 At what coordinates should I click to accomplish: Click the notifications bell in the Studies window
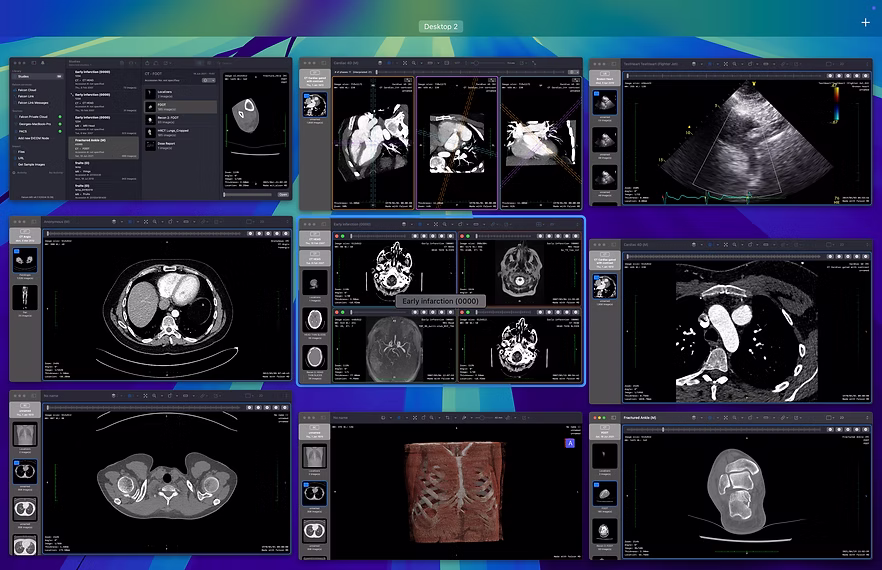coord(43,63)
